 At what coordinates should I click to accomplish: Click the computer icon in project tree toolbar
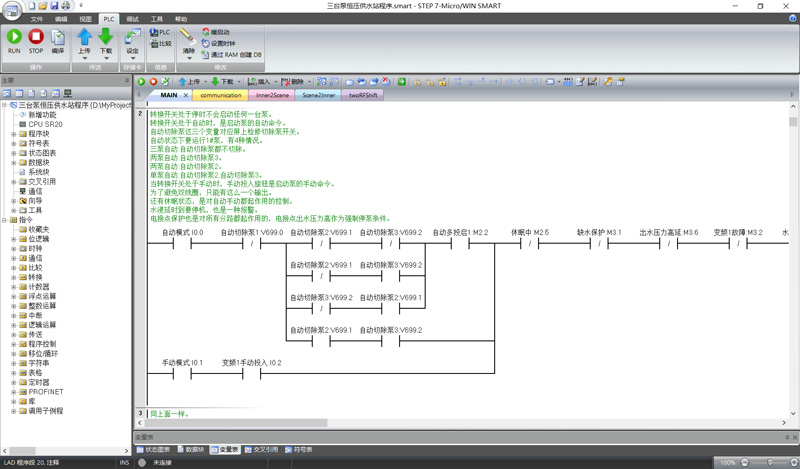point(68,93)
